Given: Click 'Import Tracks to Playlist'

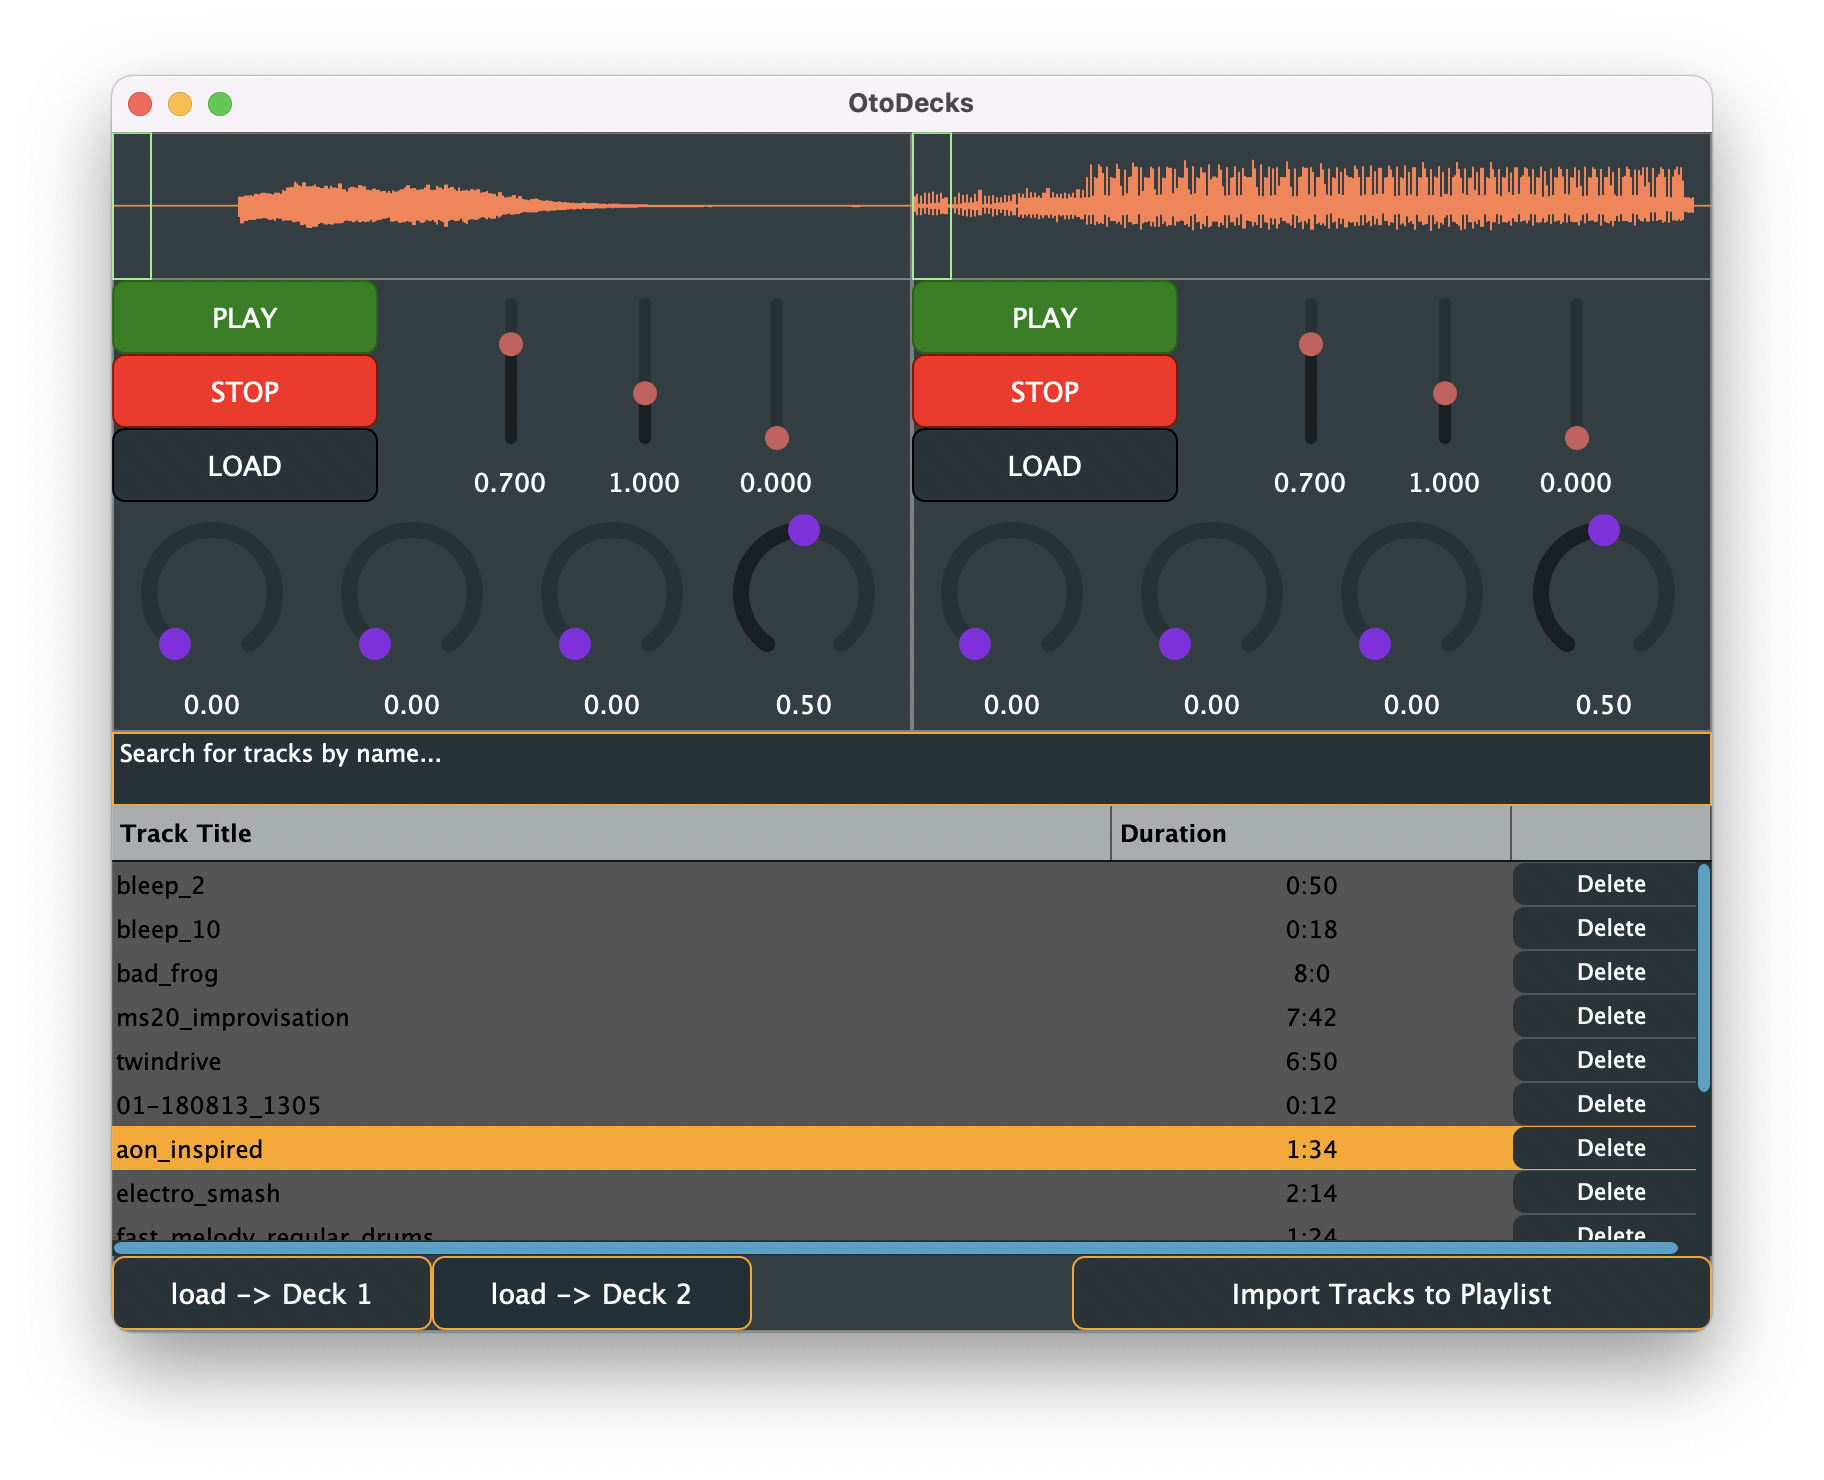Looking at the screenshot, I should tap(1391, 1293).
